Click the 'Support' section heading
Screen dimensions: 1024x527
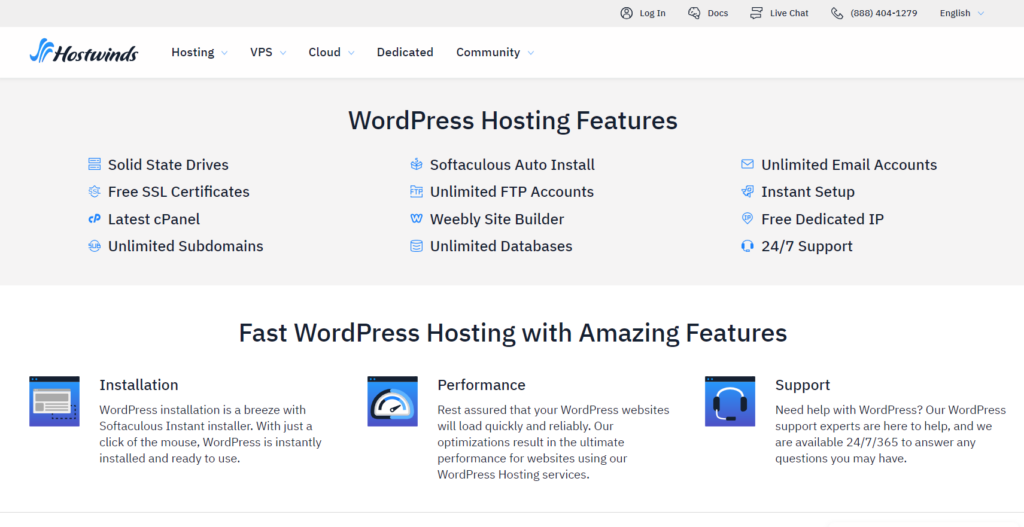point(803,385)
